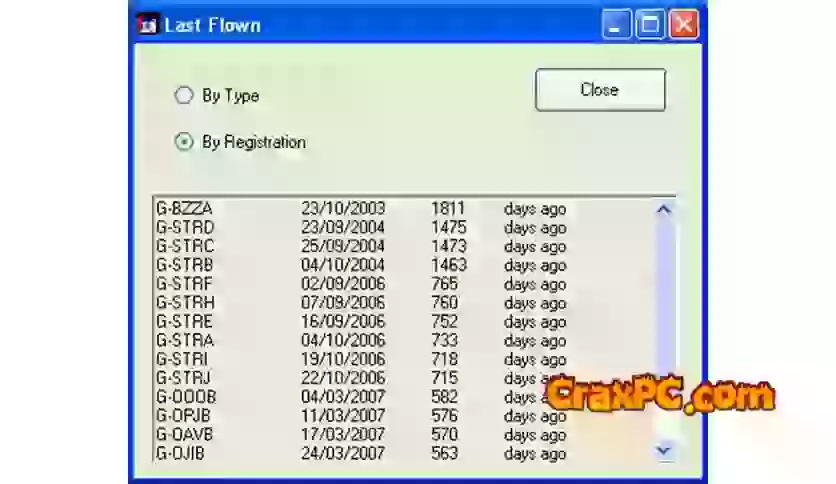Click the date 07/09/2006
836x484 pixels.
click(343, 303)
